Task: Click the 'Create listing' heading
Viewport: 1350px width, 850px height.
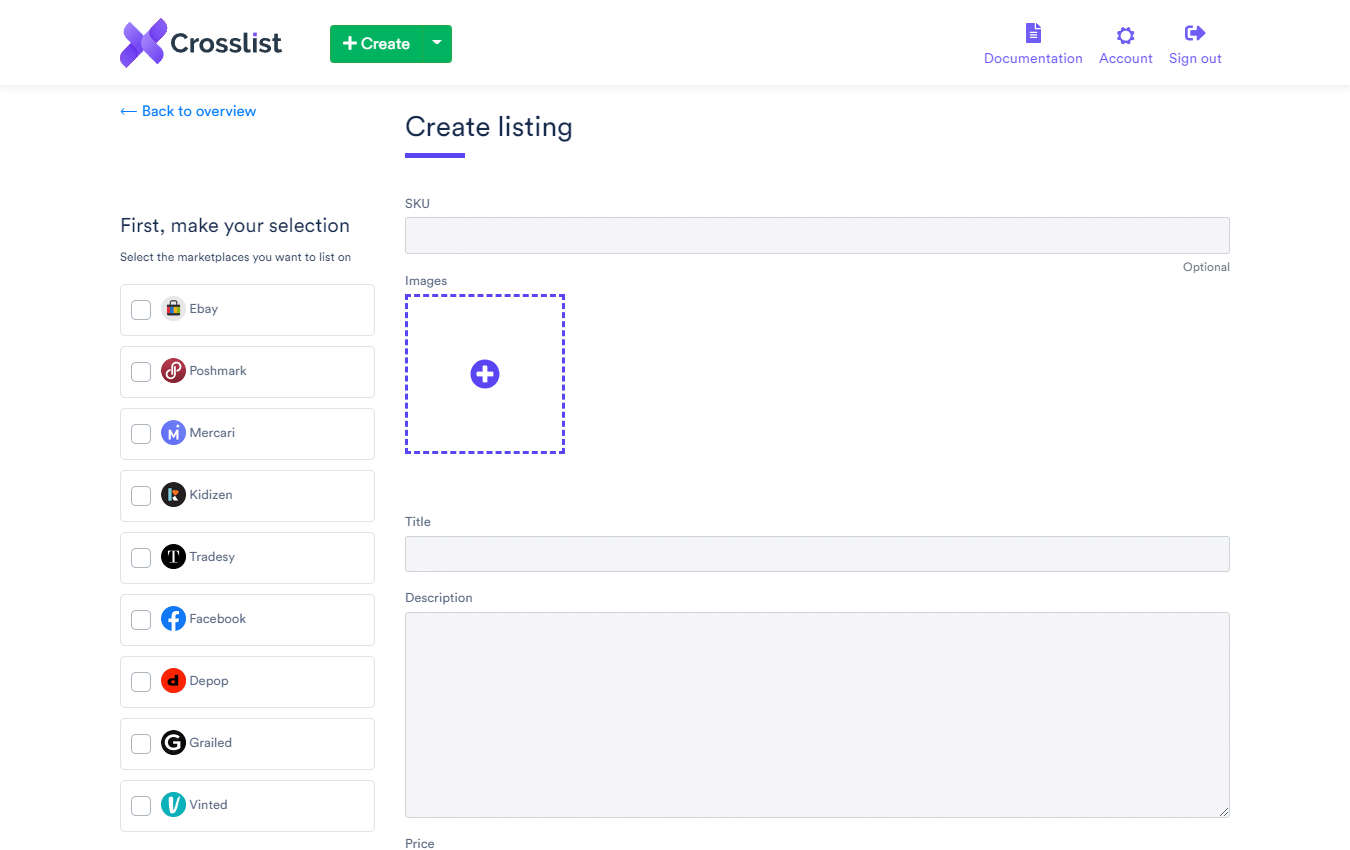Action: pos(489,127)
